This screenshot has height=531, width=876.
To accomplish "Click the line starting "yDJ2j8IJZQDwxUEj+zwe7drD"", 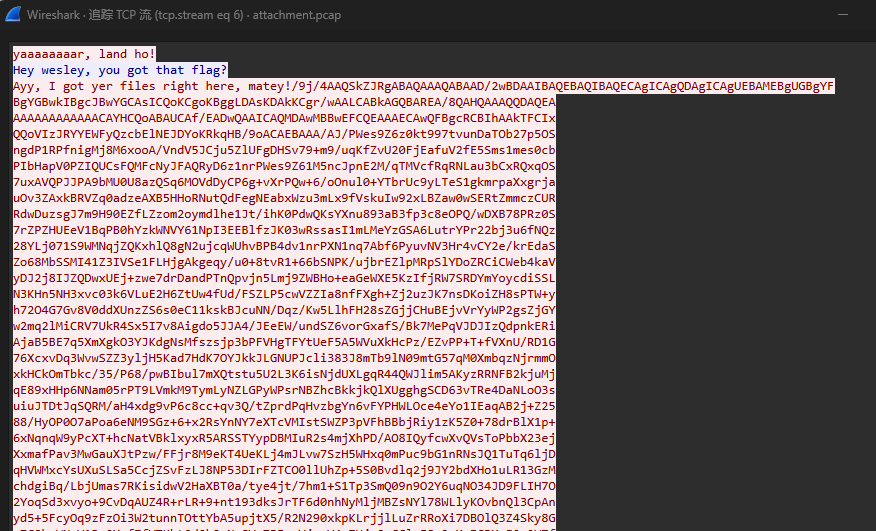I will pyautogui.click(x=284, y=278).
